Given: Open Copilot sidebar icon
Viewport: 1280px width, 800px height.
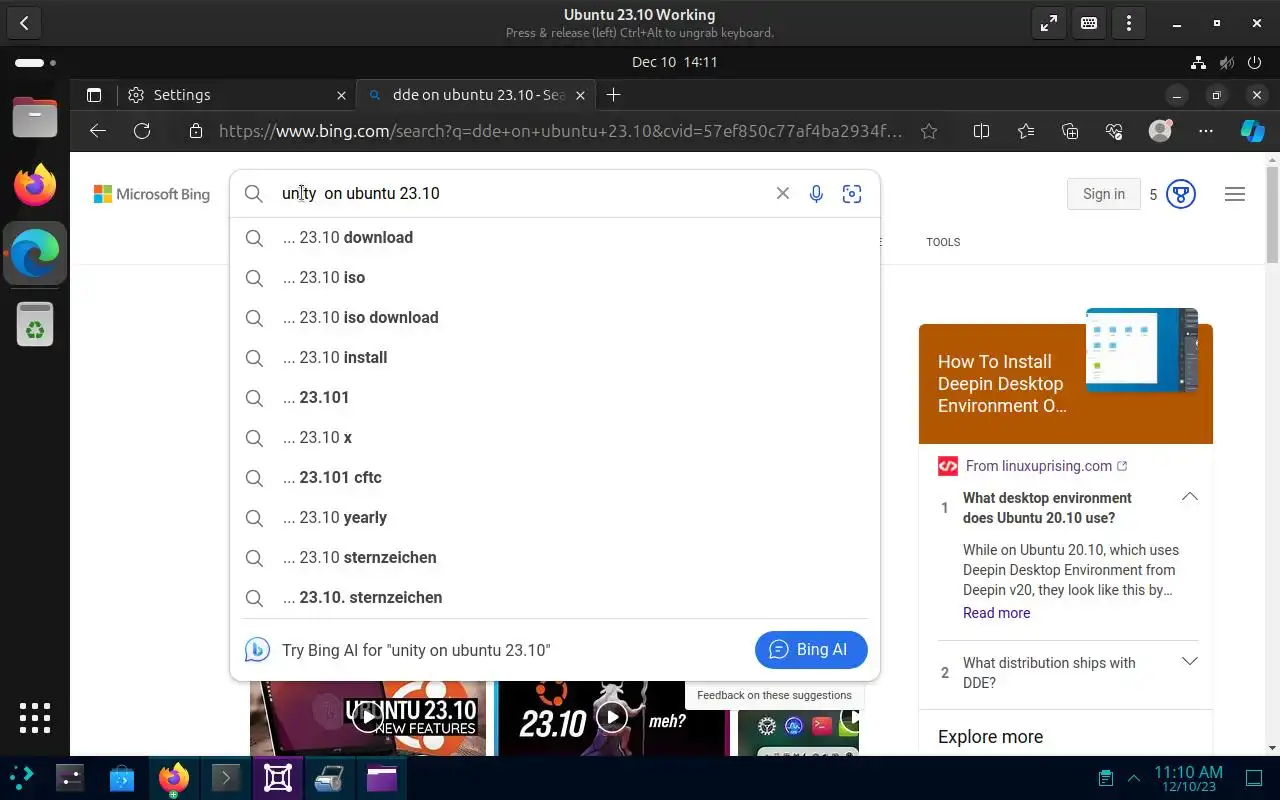Looking at the screenshot, I should [x=1252, y=131].
